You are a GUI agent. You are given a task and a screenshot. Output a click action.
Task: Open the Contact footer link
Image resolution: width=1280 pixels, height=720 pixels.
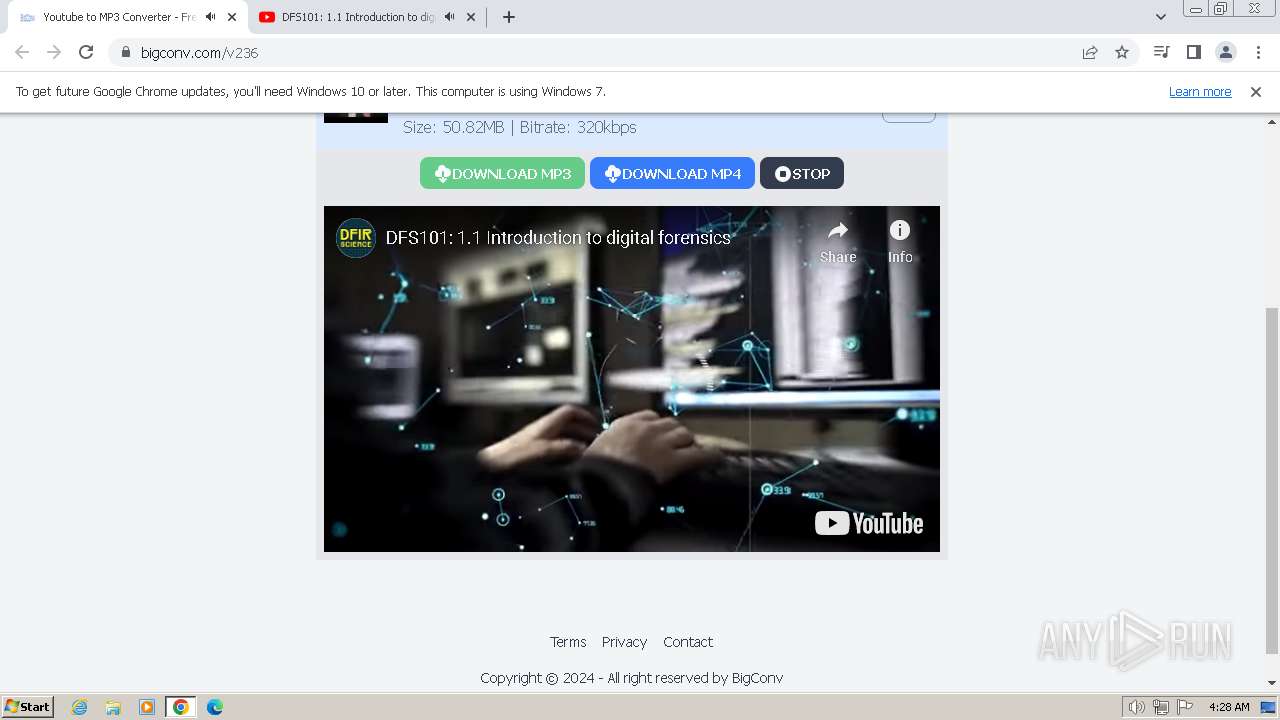688,642
